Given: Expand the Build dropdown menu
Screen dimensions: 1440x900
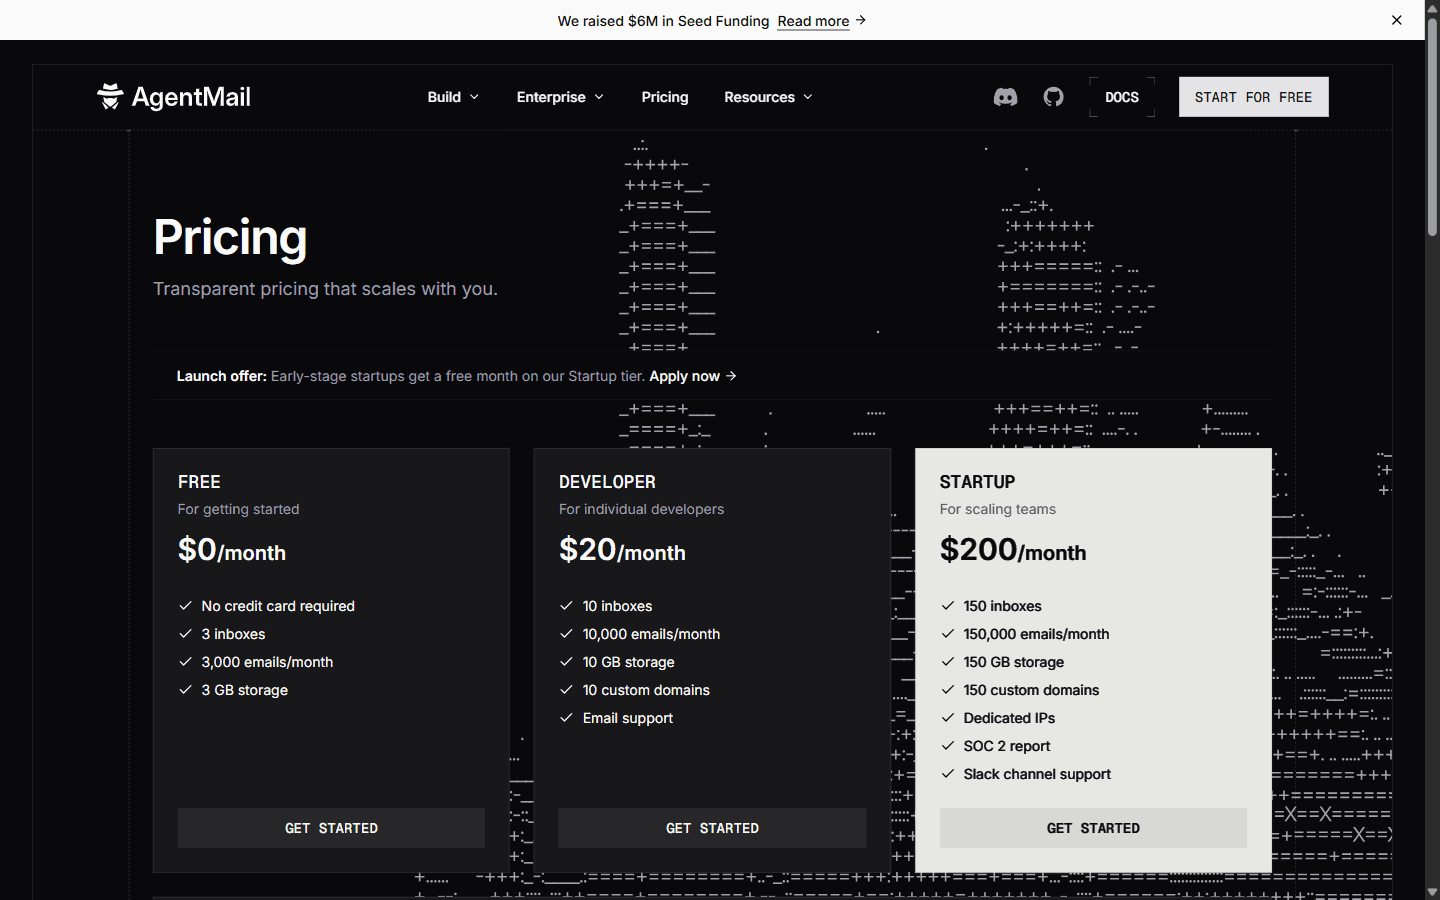Looking at the screenshot, I should [453, 97].
